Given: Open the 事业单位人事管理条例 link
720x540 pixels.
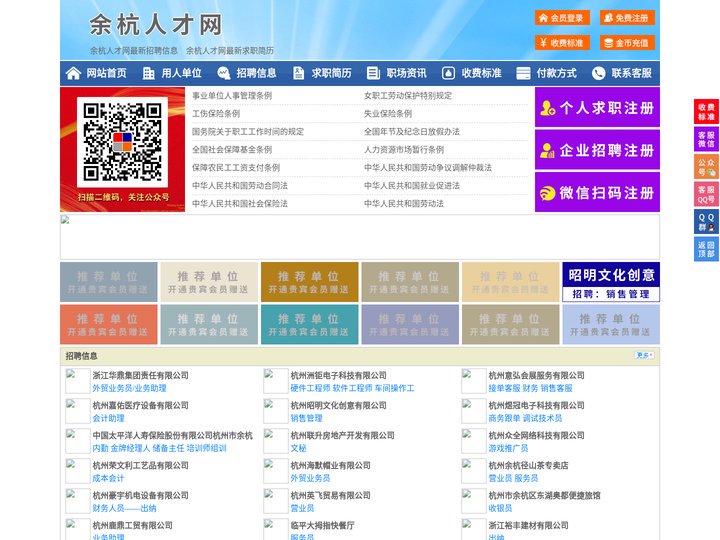Looking at the screenshot, I should (232, 96).
